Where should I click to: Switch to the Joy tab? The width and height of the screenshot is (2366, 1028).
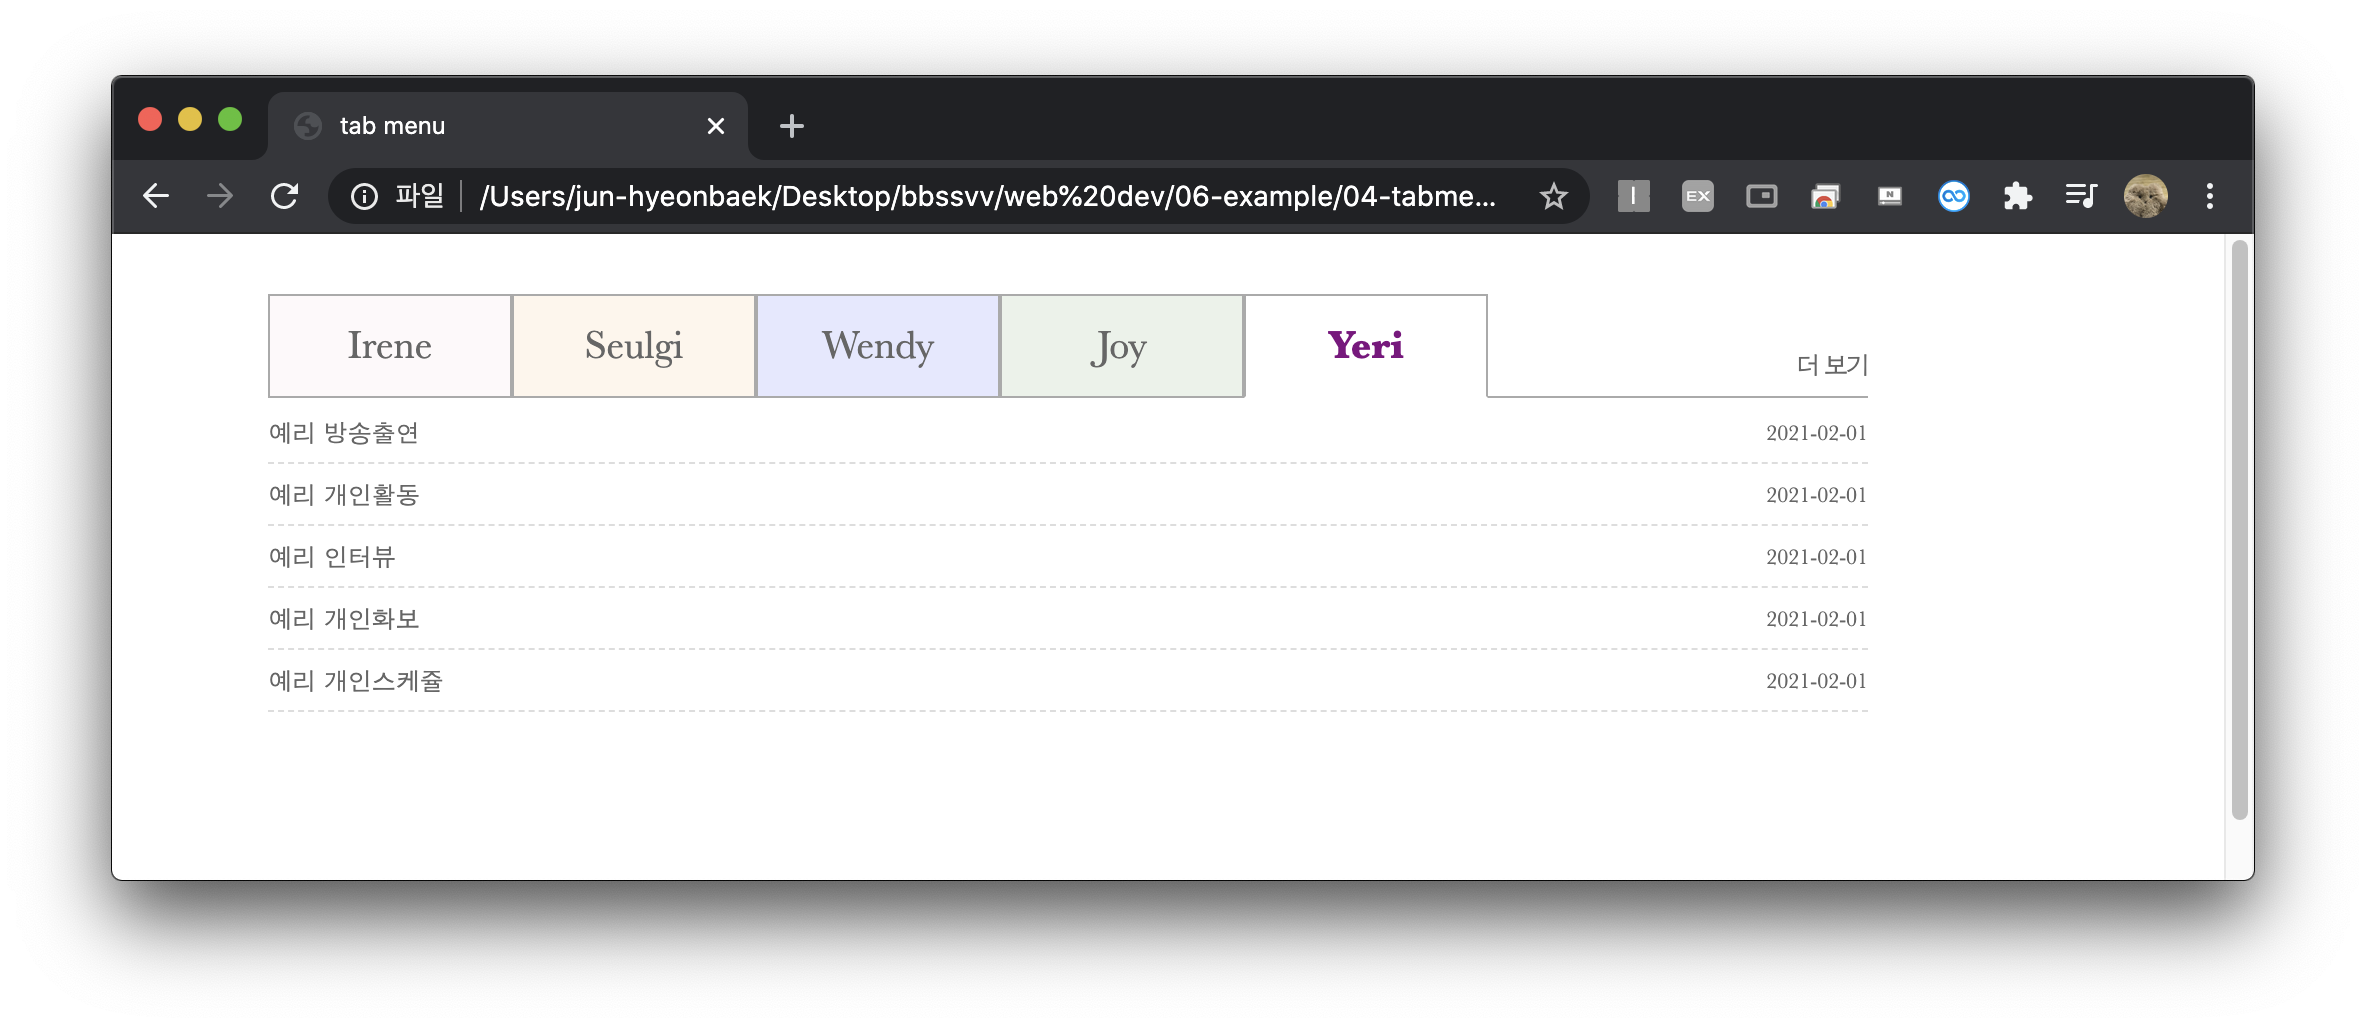pyautogui.click(x=1122, y=346)
